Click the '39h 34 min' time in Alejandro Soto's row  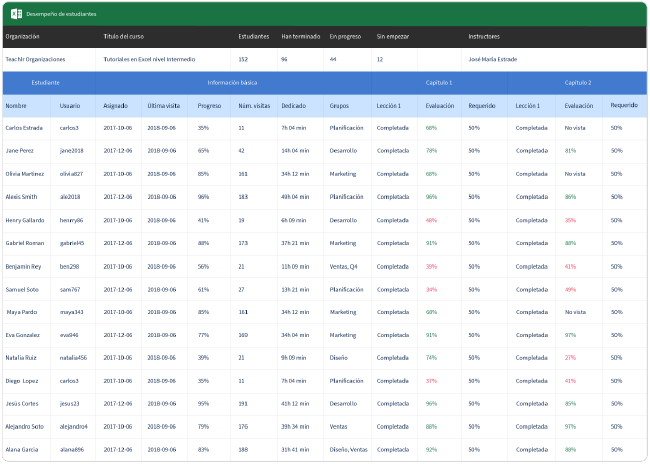click(295, 426)
